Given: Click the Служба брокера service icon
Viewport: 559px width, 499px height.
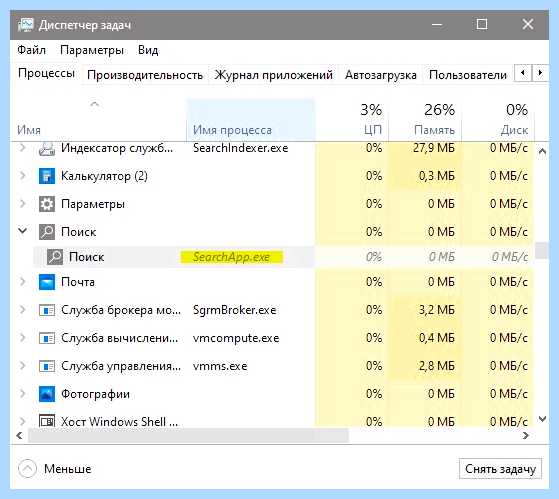Looking at the screenshot, I should (x=47, y=310).
